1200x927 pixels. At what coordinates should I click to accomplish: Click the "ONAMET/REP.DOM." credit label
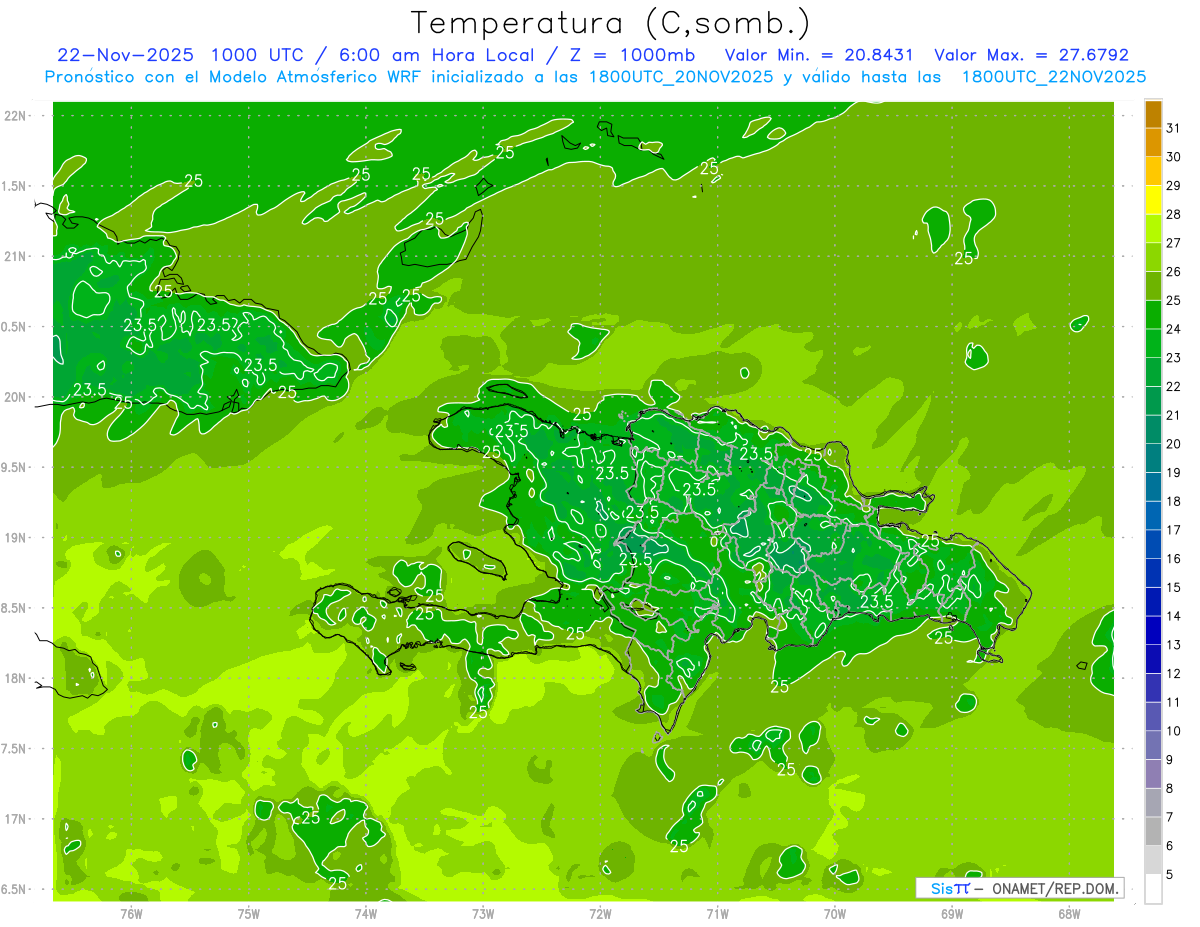1056,888
